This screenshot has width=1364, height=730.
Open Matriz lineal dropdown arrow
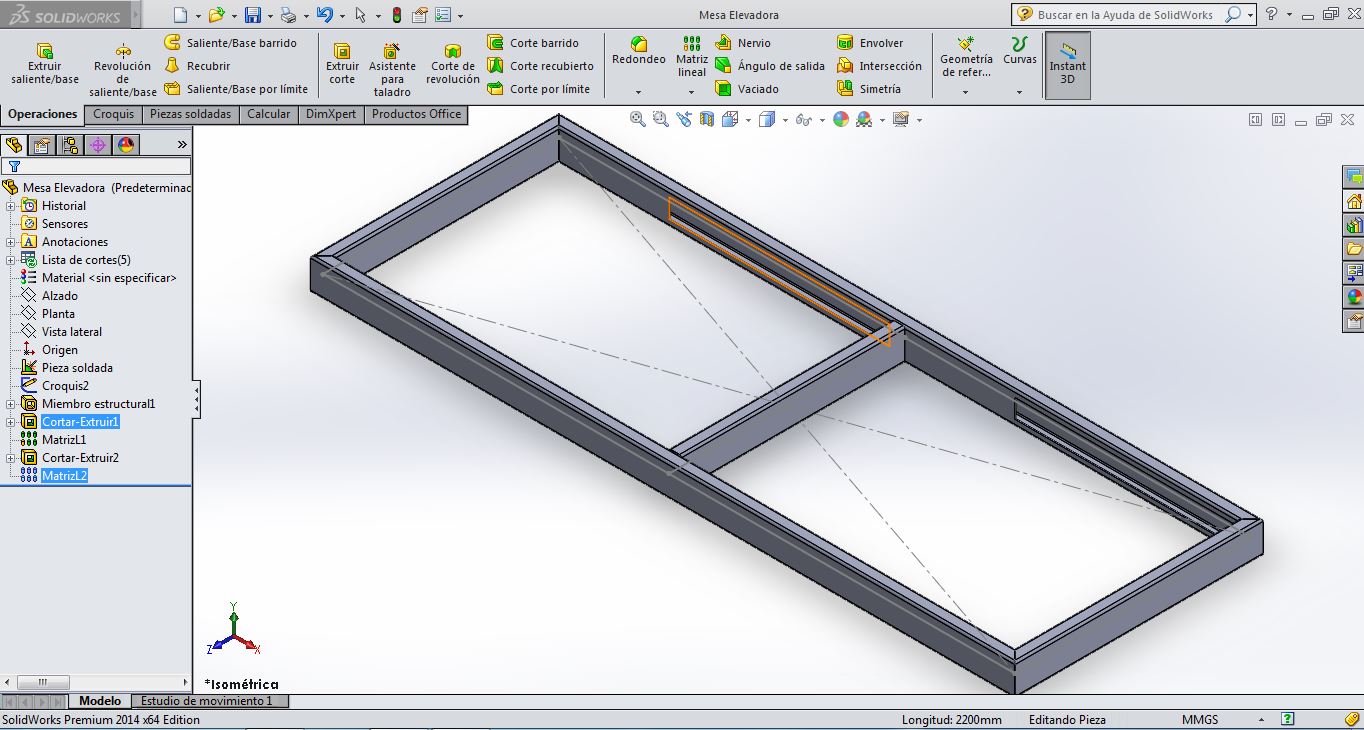[x=692, y=92]
